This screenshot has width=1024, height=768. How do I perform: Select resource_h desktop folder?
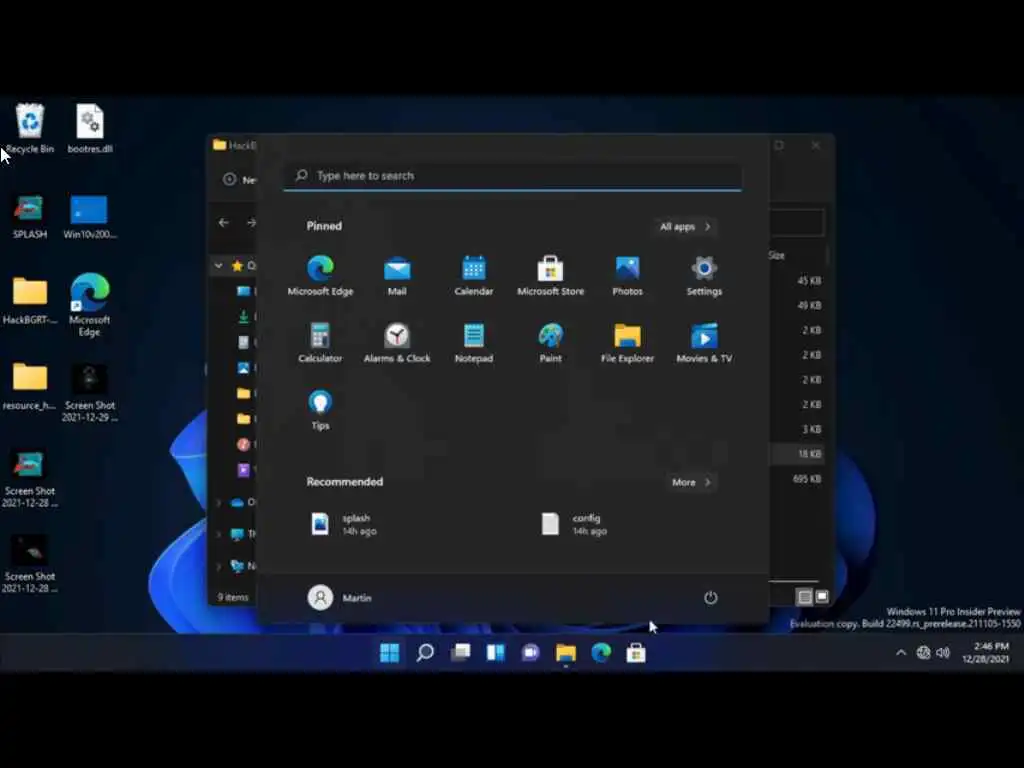[x=29, y=387]
